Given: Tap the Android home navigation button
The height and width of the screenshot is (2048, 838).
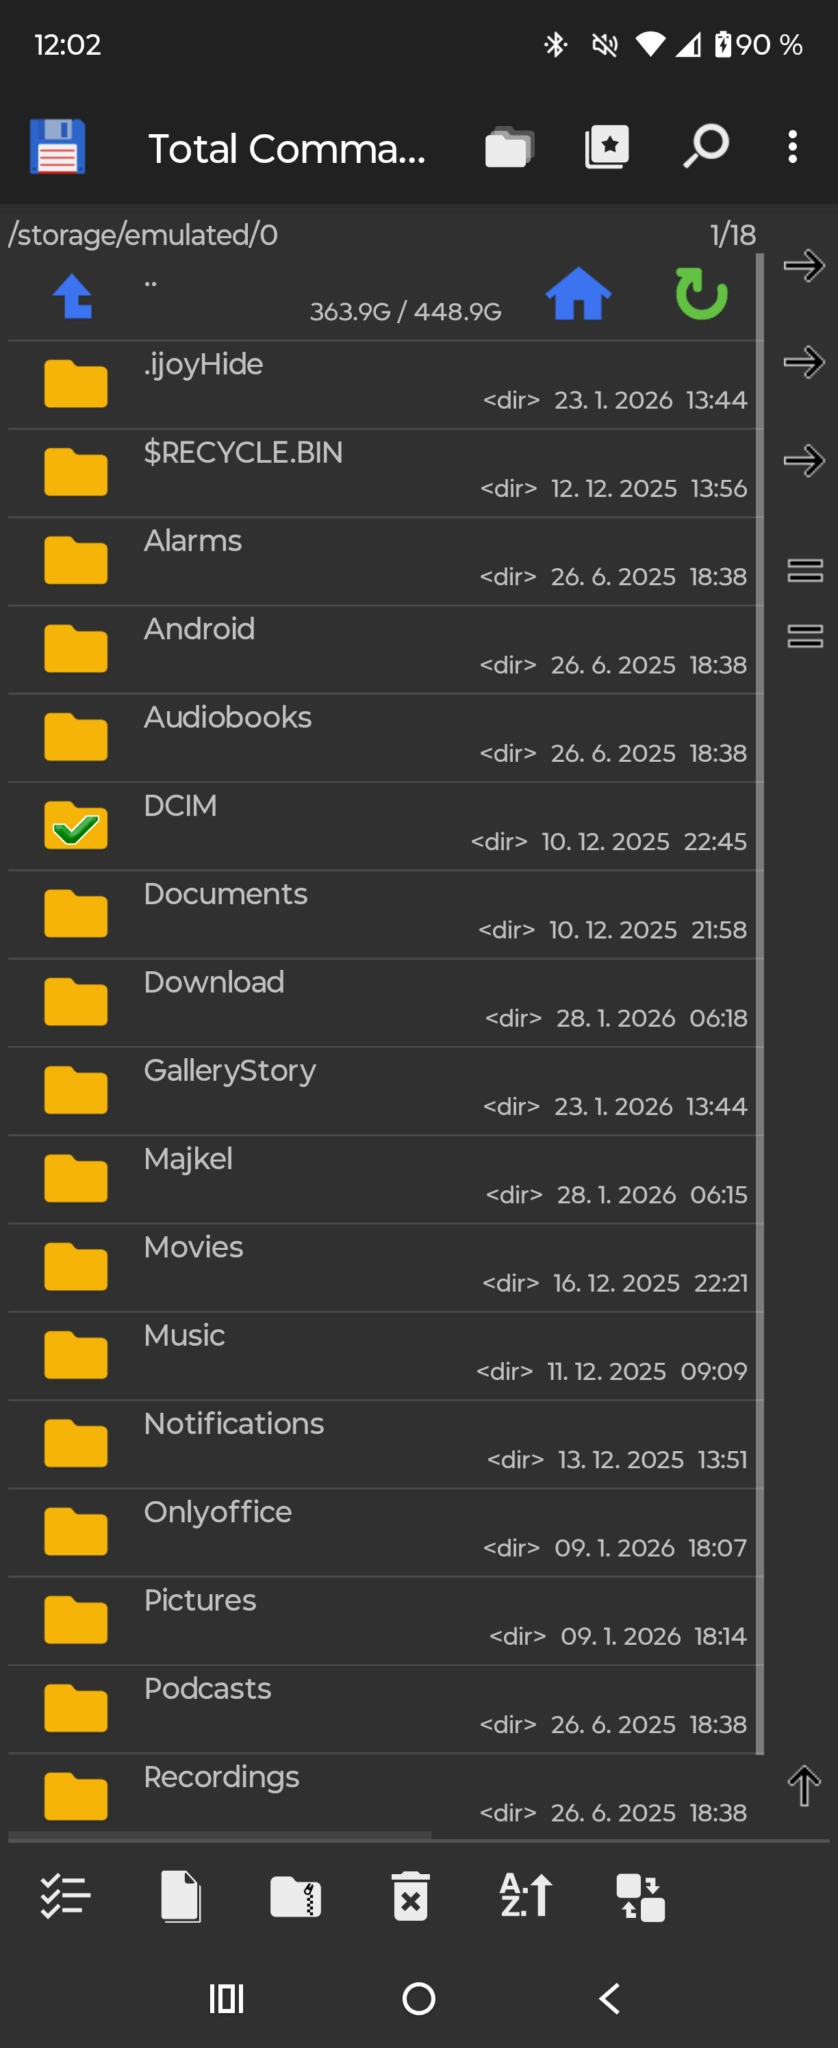Looking at the screenshot, I should pyautogui.click(x=418, y=1998).
